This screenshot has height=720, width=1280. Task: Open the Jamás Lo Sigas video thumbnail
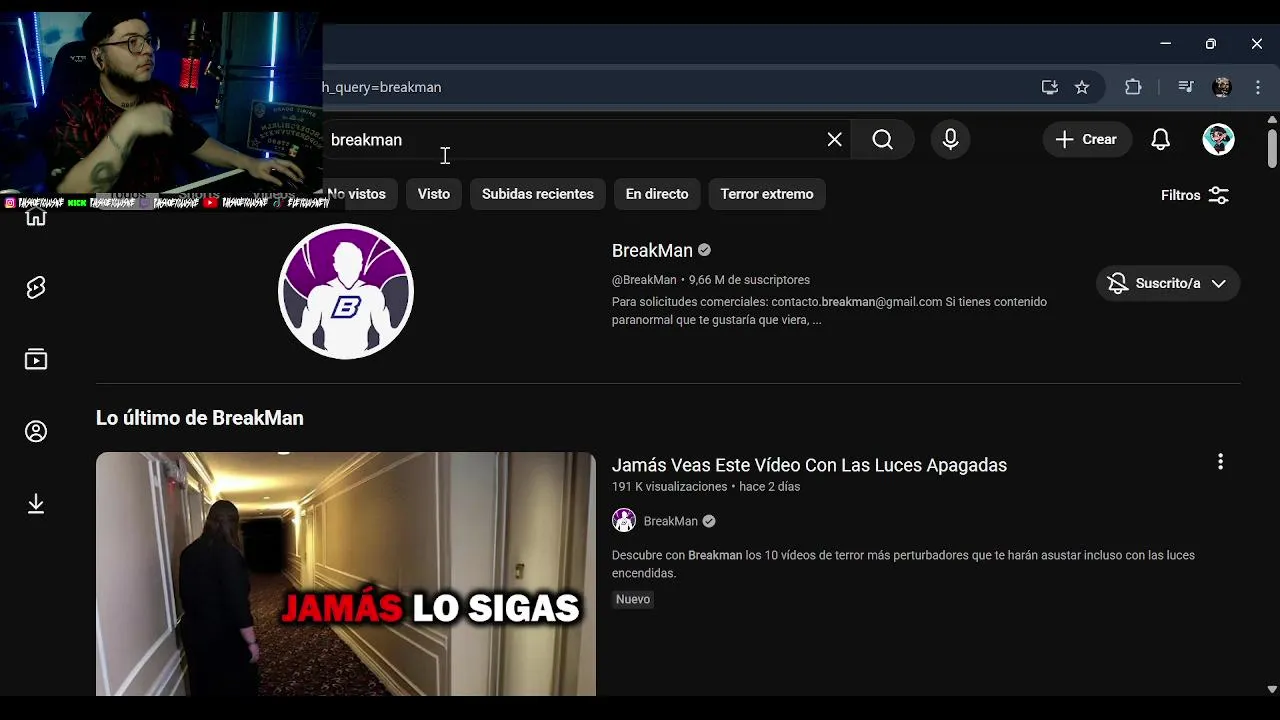tap(346, 574)
